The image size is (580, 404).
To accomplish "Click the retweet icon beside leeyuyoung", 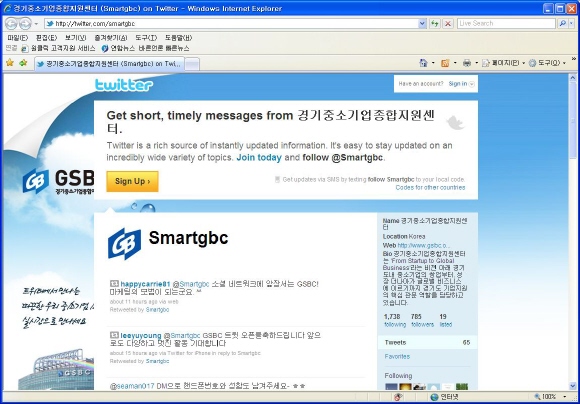I will coord(114,335).
